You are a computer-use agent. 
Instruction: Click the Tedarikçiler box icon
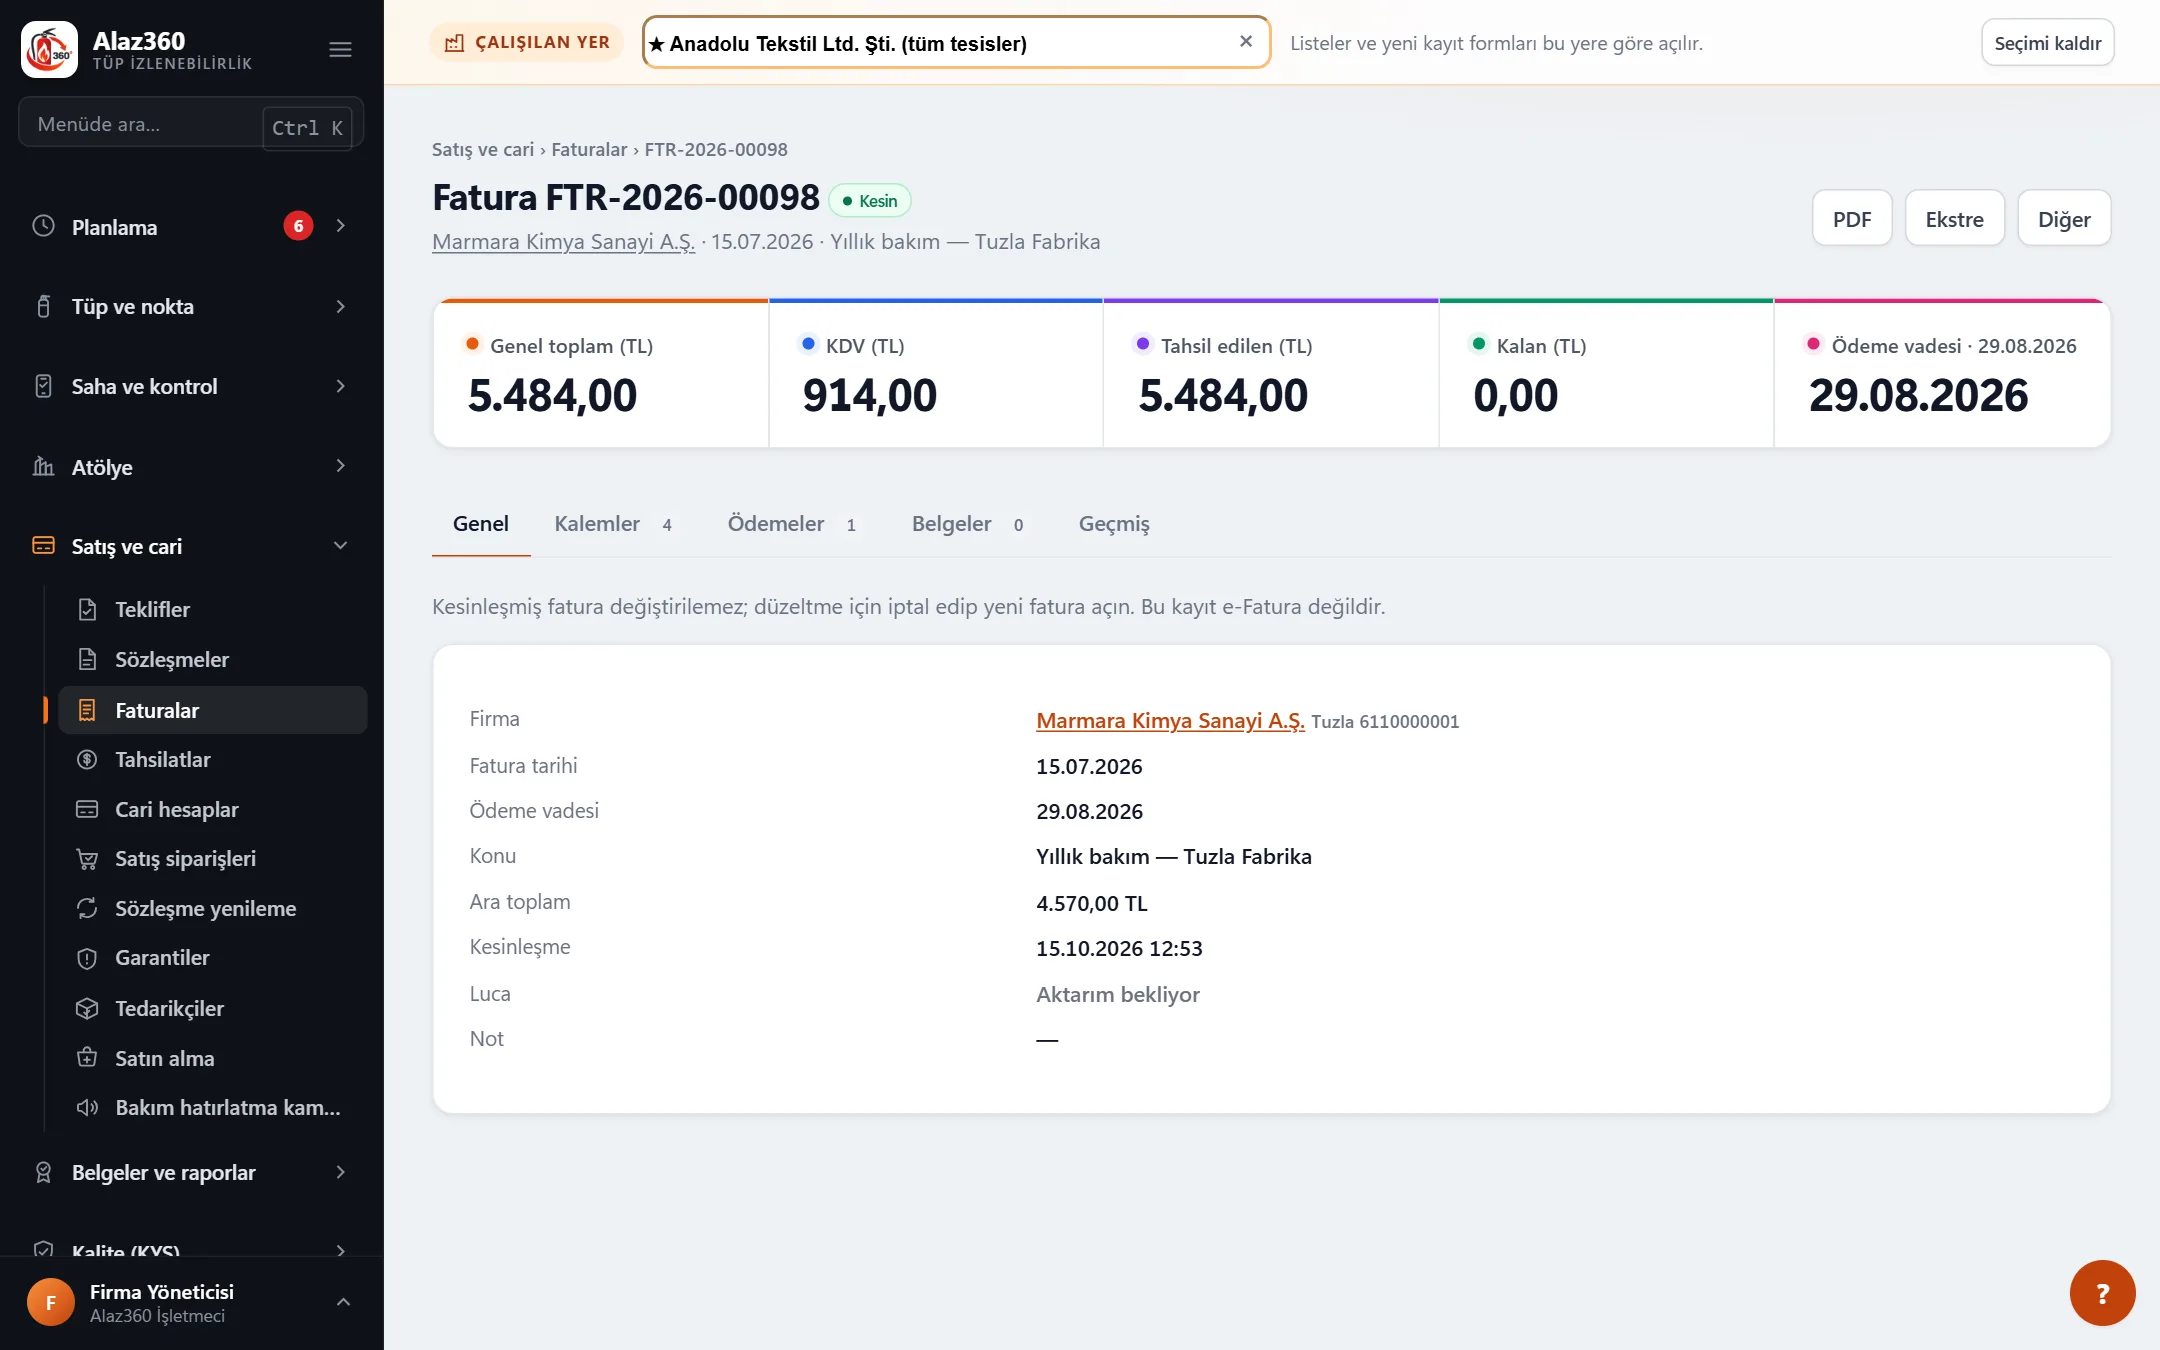(87, 1008)
